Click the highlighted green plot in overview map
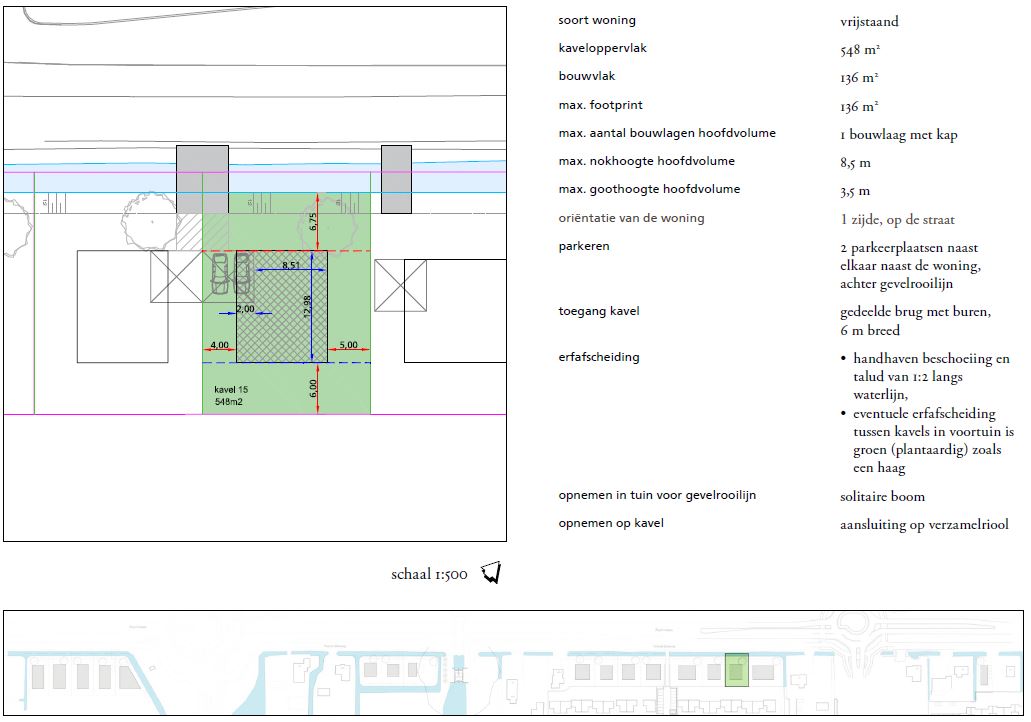Screen dimensions: 1031x722 (737, 670)
